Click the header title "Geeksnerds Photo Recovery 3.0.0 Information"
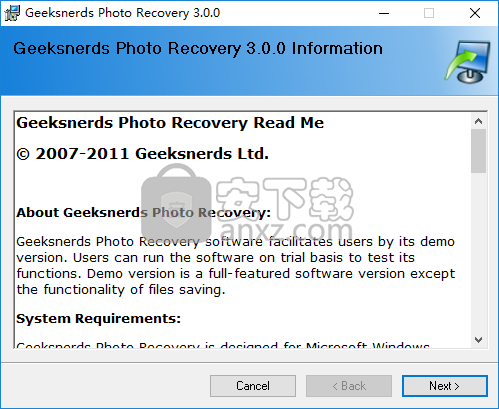Screen dimensions: 499x409 (x=198, y=48)
